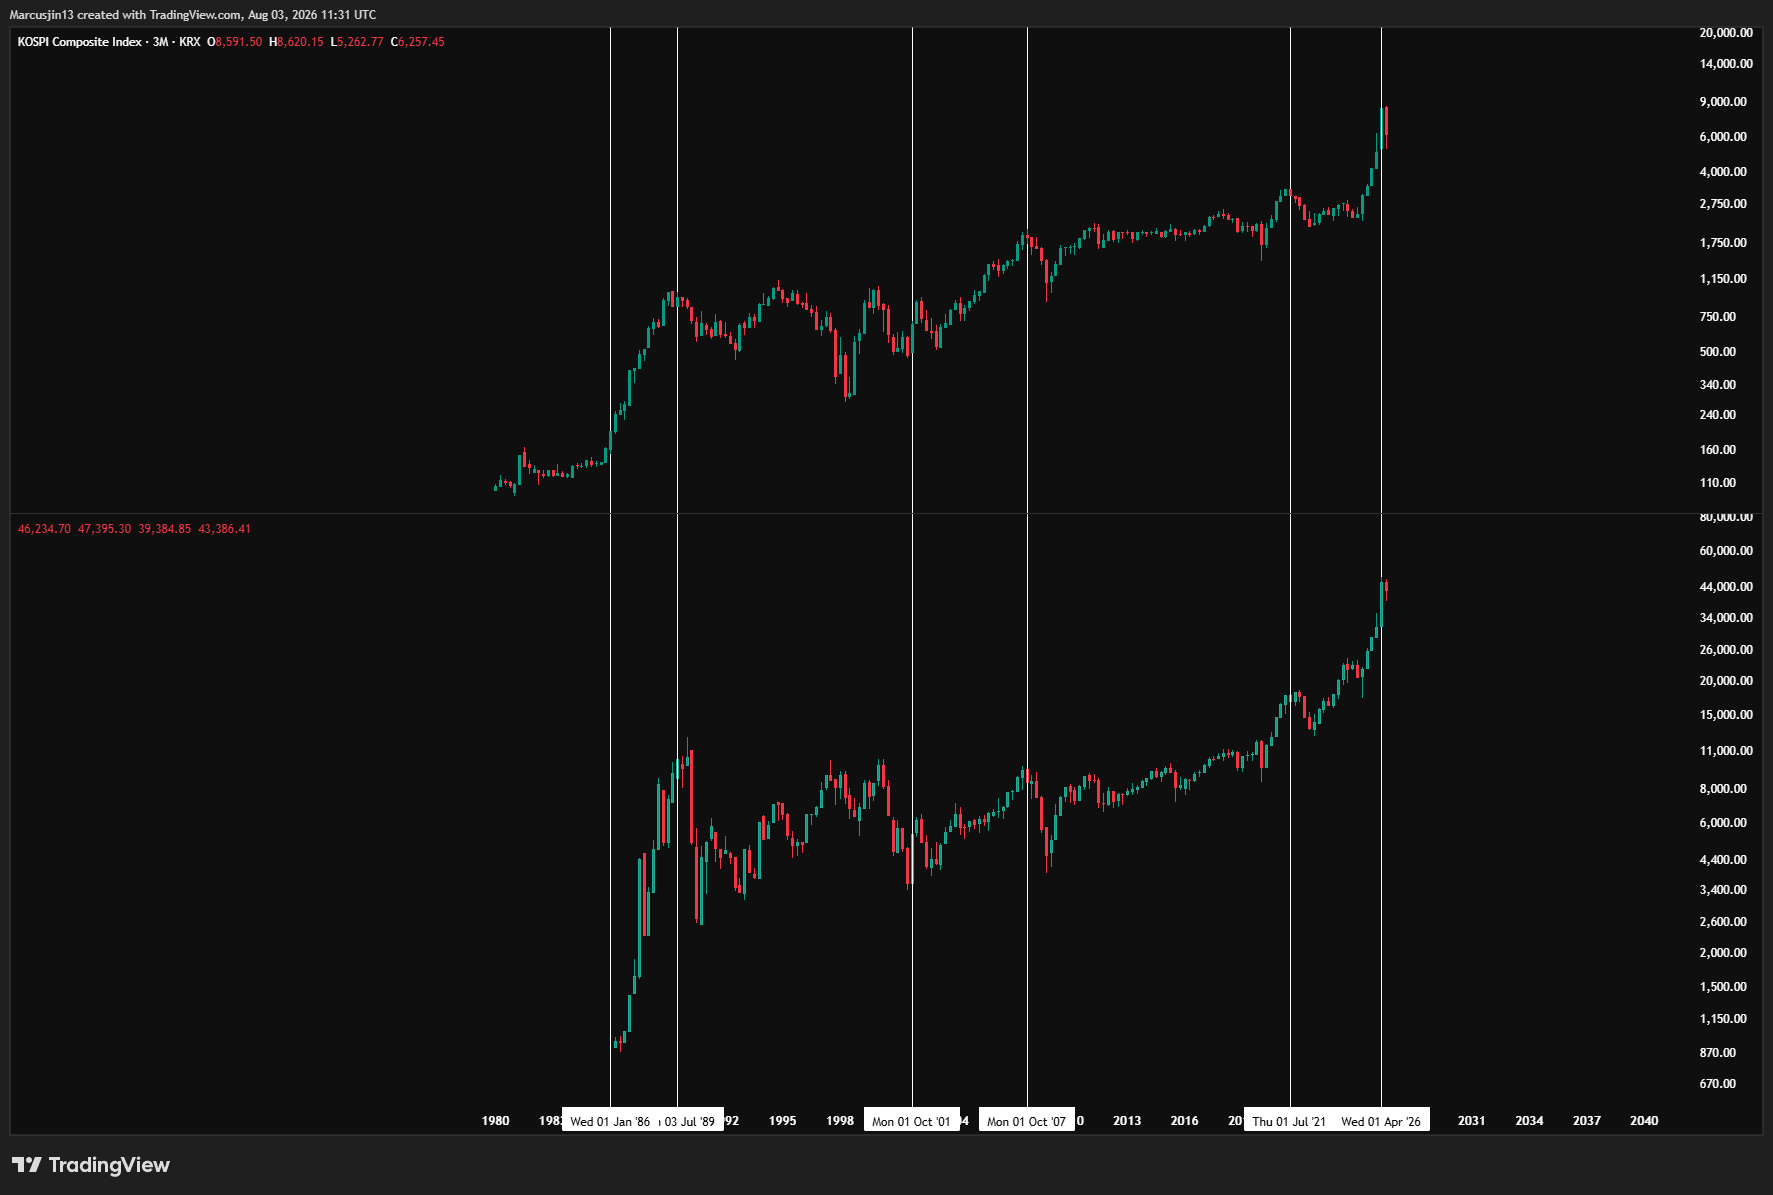Click the 11,000.00 price axis label
This screenshot has width=1773, height=1195.
point(1725,751)
